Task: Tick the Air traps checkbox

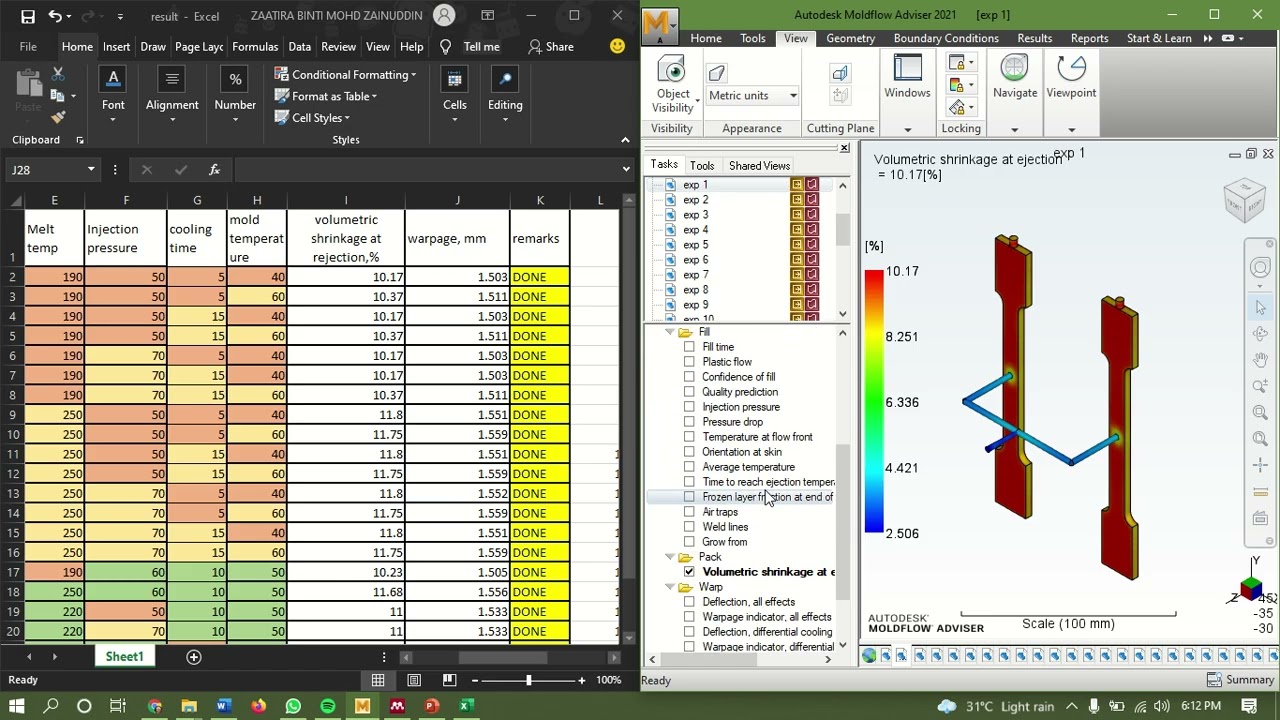Action: point(689,512)
